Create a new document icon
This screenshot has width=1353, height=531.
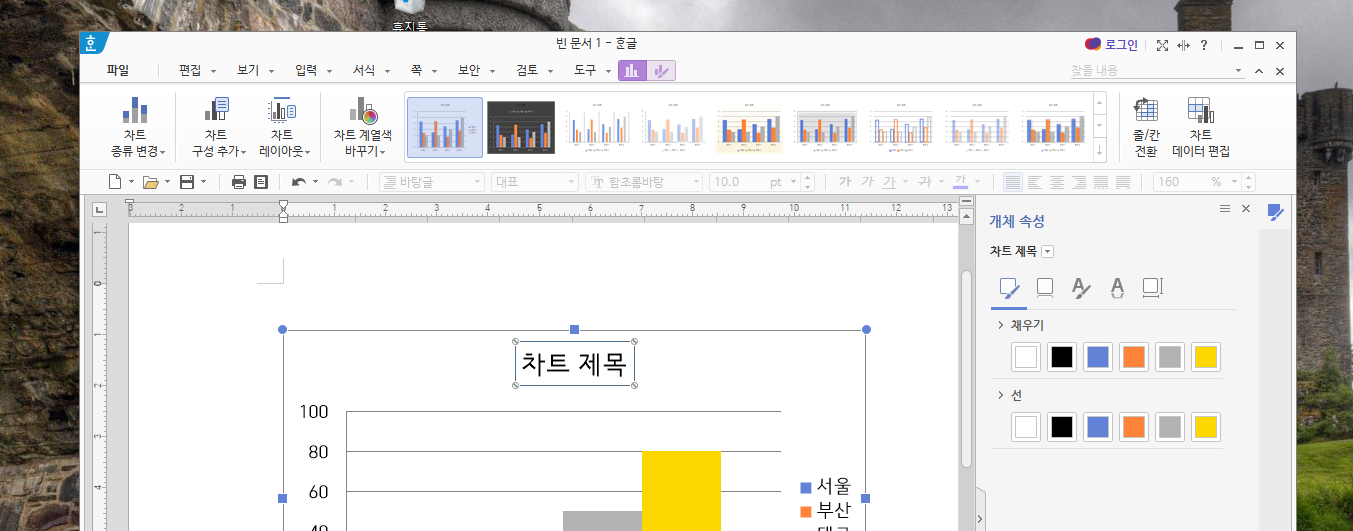click(114, 182)
